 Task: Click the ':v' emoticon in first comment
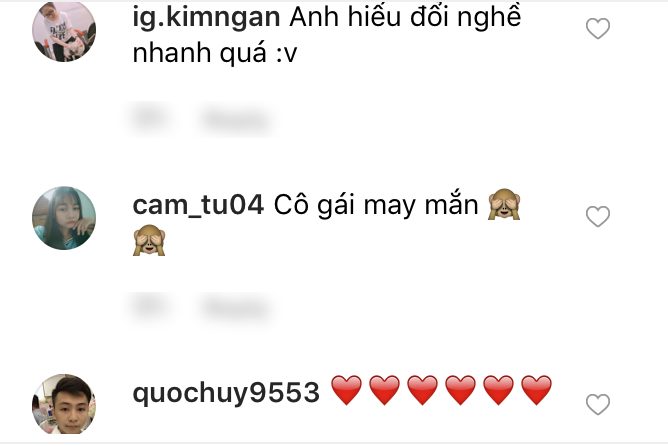click(x=285, y=54)
